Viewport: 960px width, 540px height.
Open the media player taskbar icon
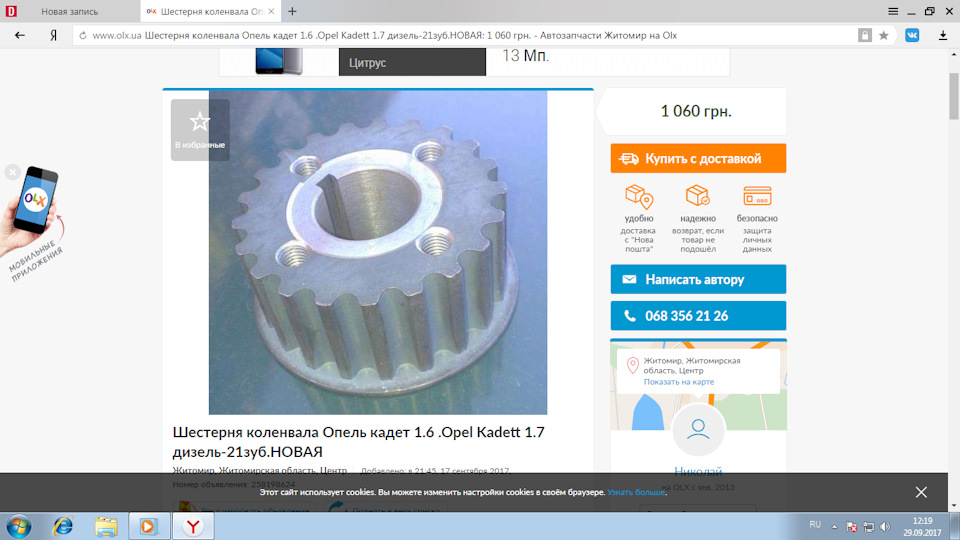pos(149,527)
